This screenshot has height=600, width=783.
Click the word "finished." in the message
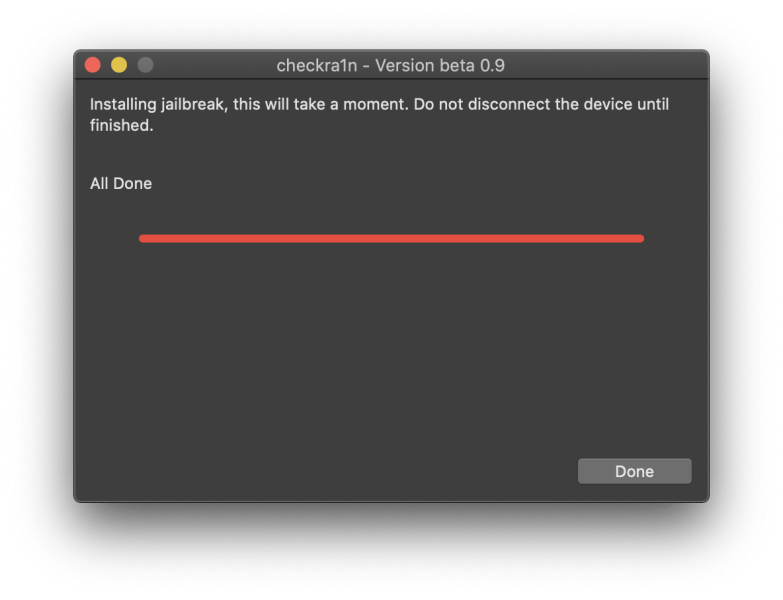(x=122, y=126)
